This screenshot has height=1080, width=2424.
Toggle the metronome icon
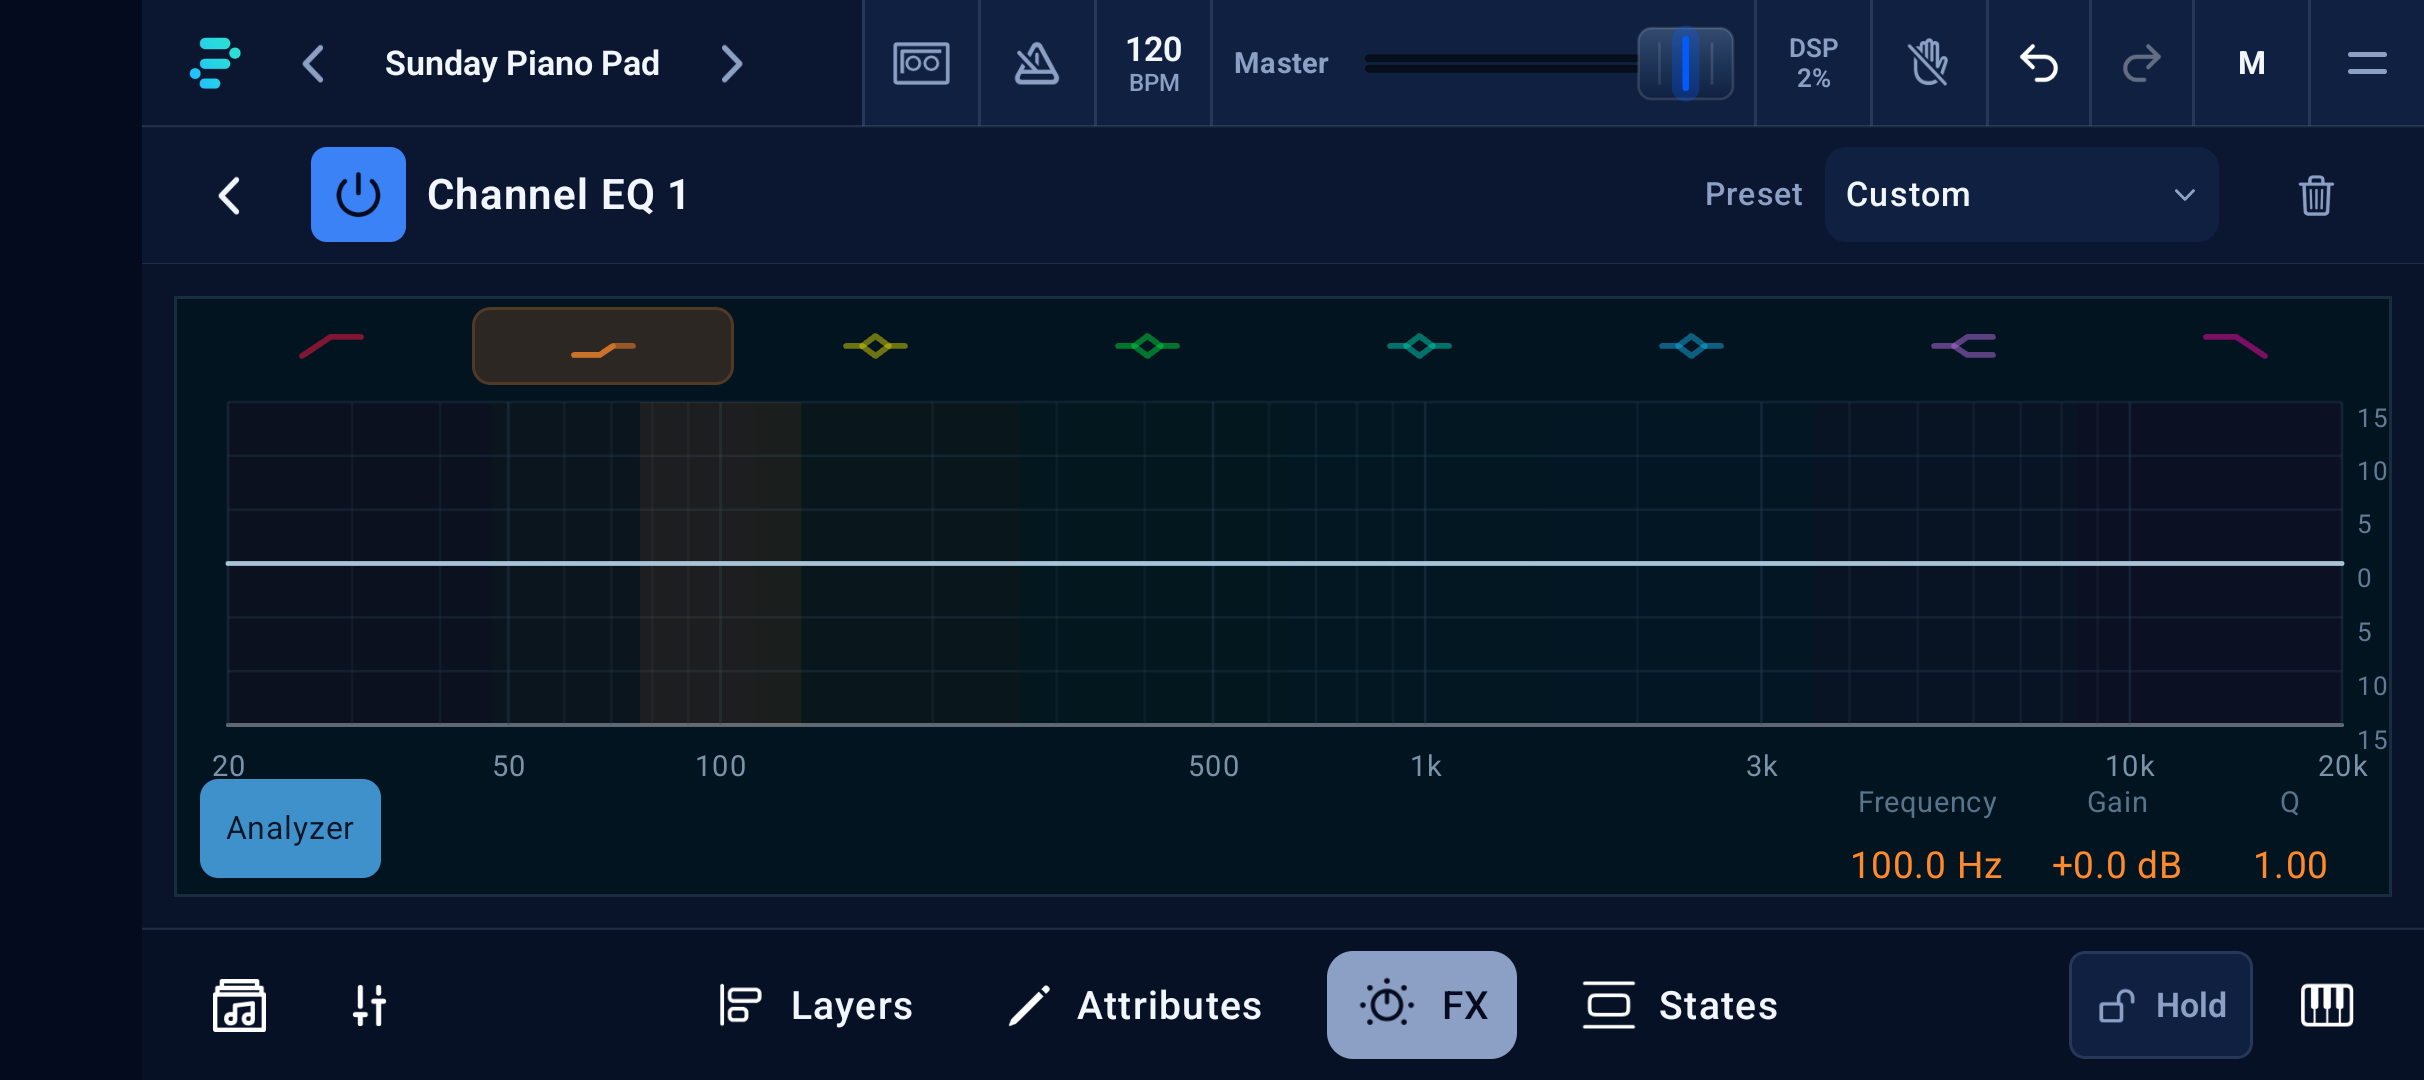click(1037, 63)
